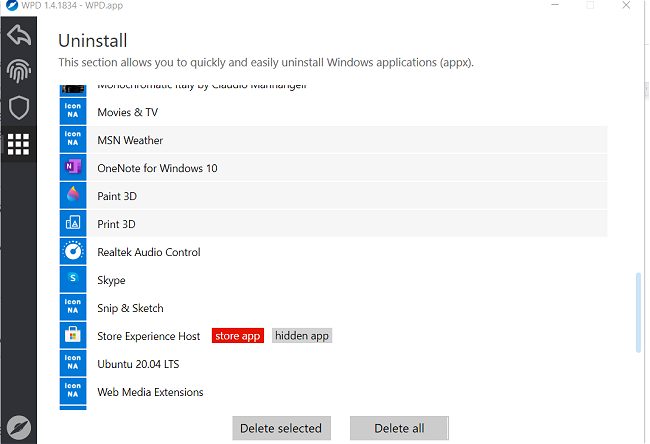
Task: Select the Paint 3D row
Action: click(333, 196)
